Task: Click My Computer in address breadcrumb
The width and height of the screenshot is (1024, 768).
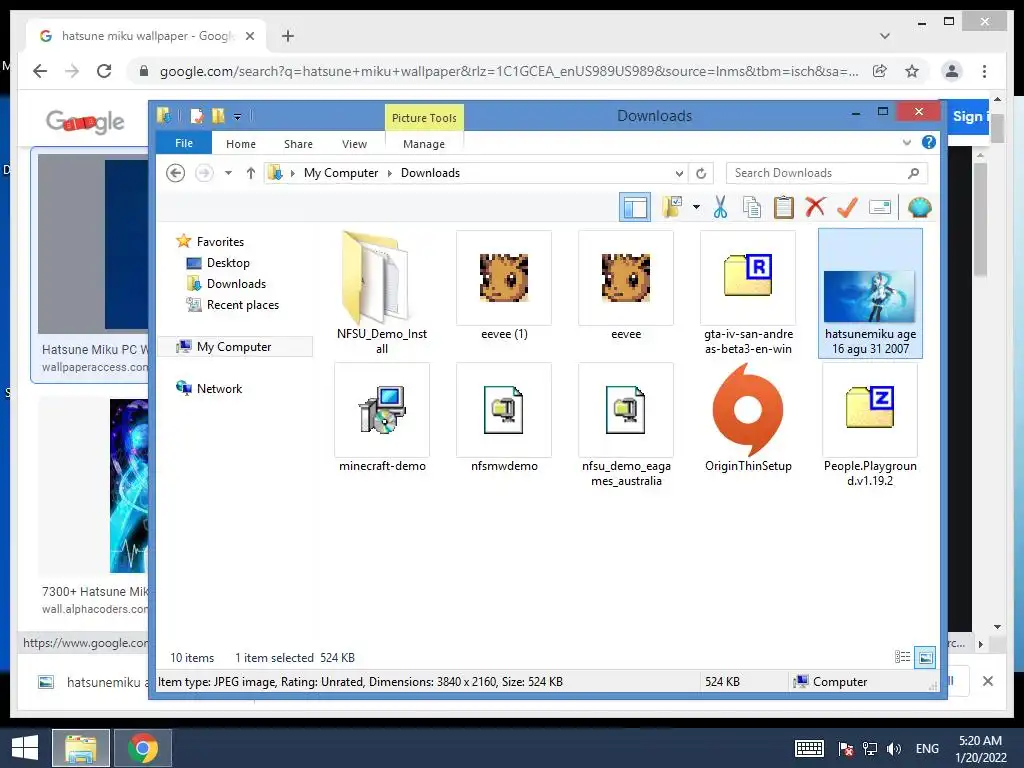Action: pyautogui.click(x=341, y=173)
